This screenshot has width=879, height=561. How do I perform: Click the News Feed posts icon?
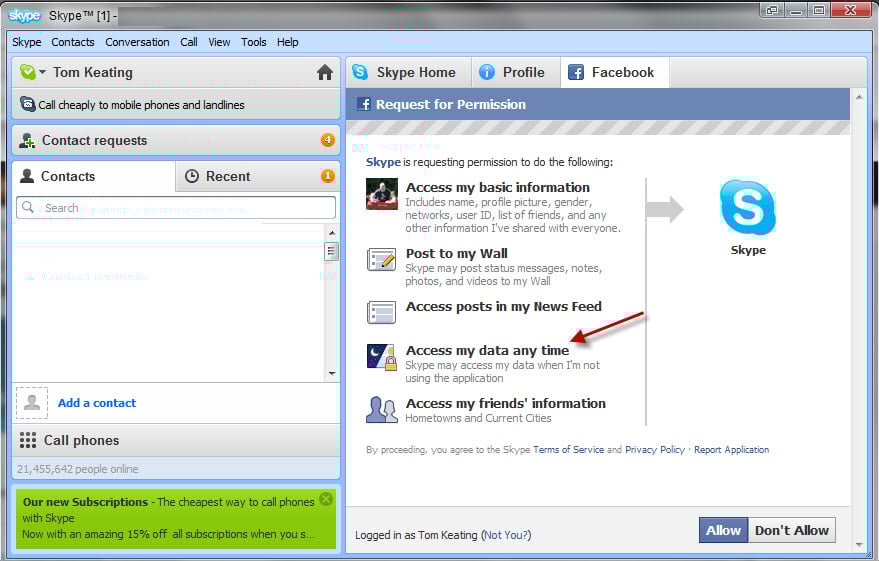(x=382, y=312)
